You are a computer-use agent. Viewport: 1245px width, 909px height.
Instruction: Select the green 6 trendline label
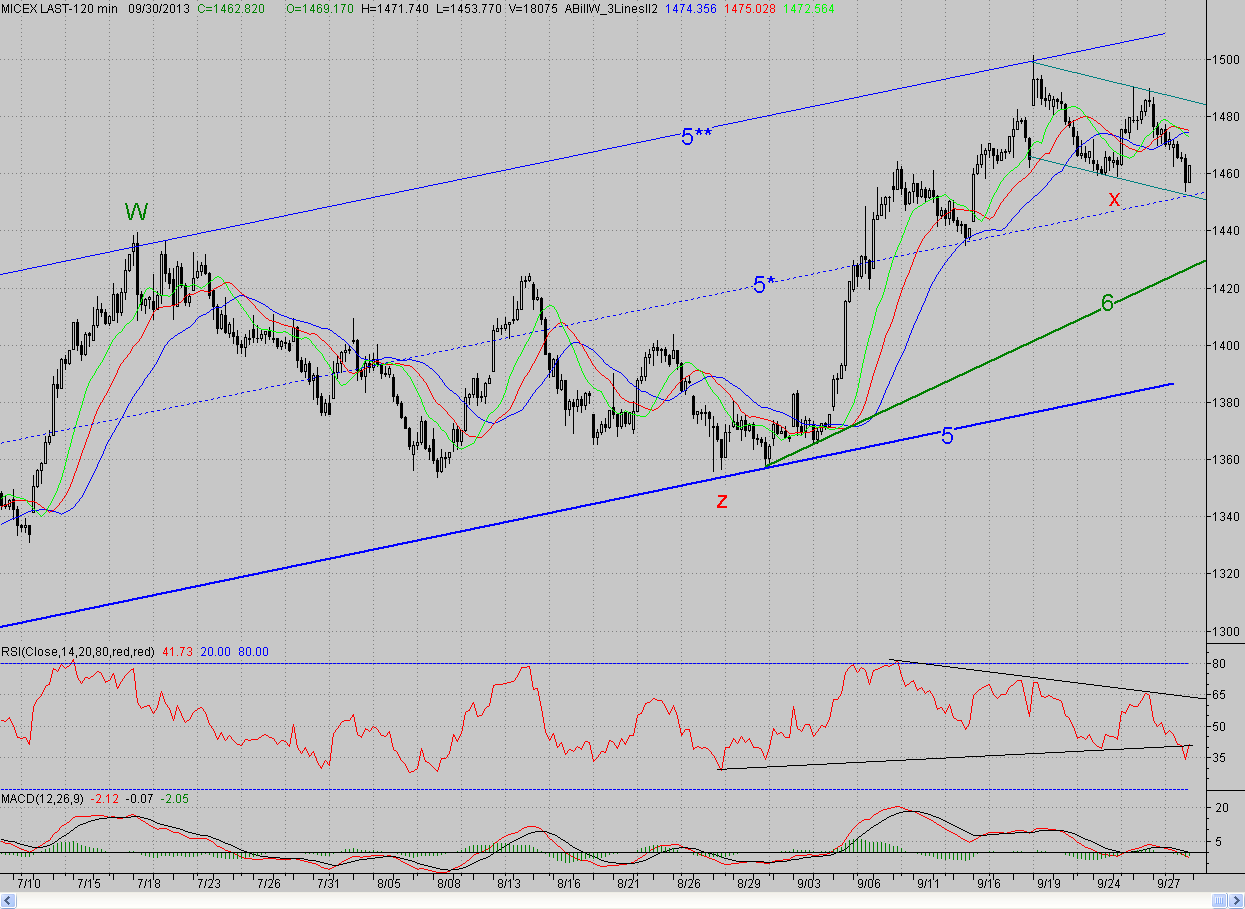1107,303
